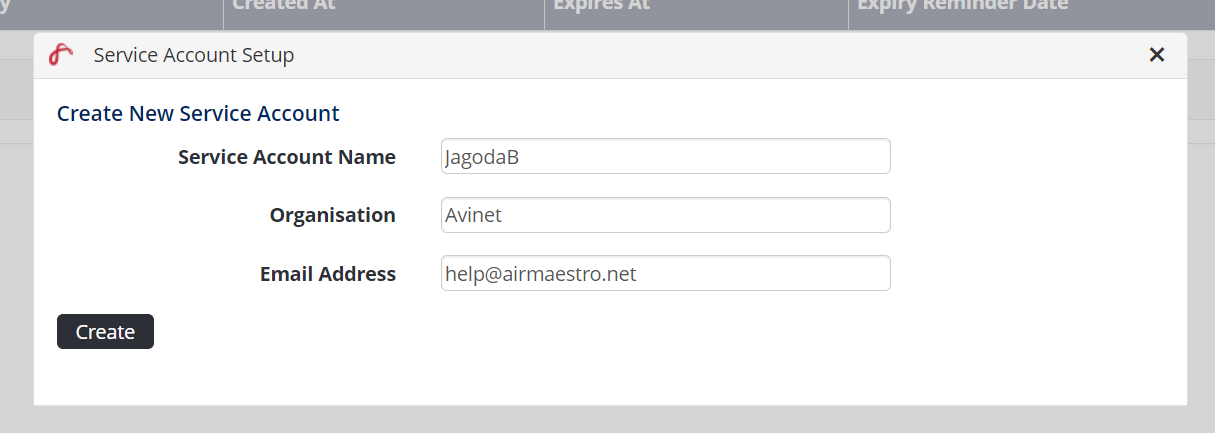Click the grey overlay below the dialog

pos(600,420)
